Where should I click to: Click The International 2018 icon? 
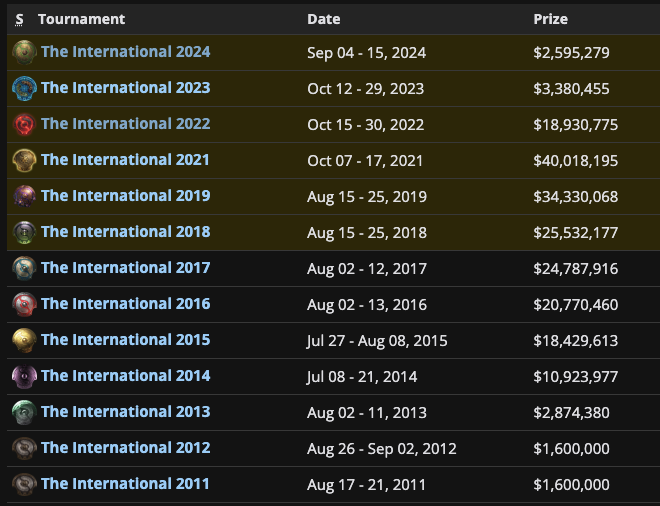coord(24,232)
